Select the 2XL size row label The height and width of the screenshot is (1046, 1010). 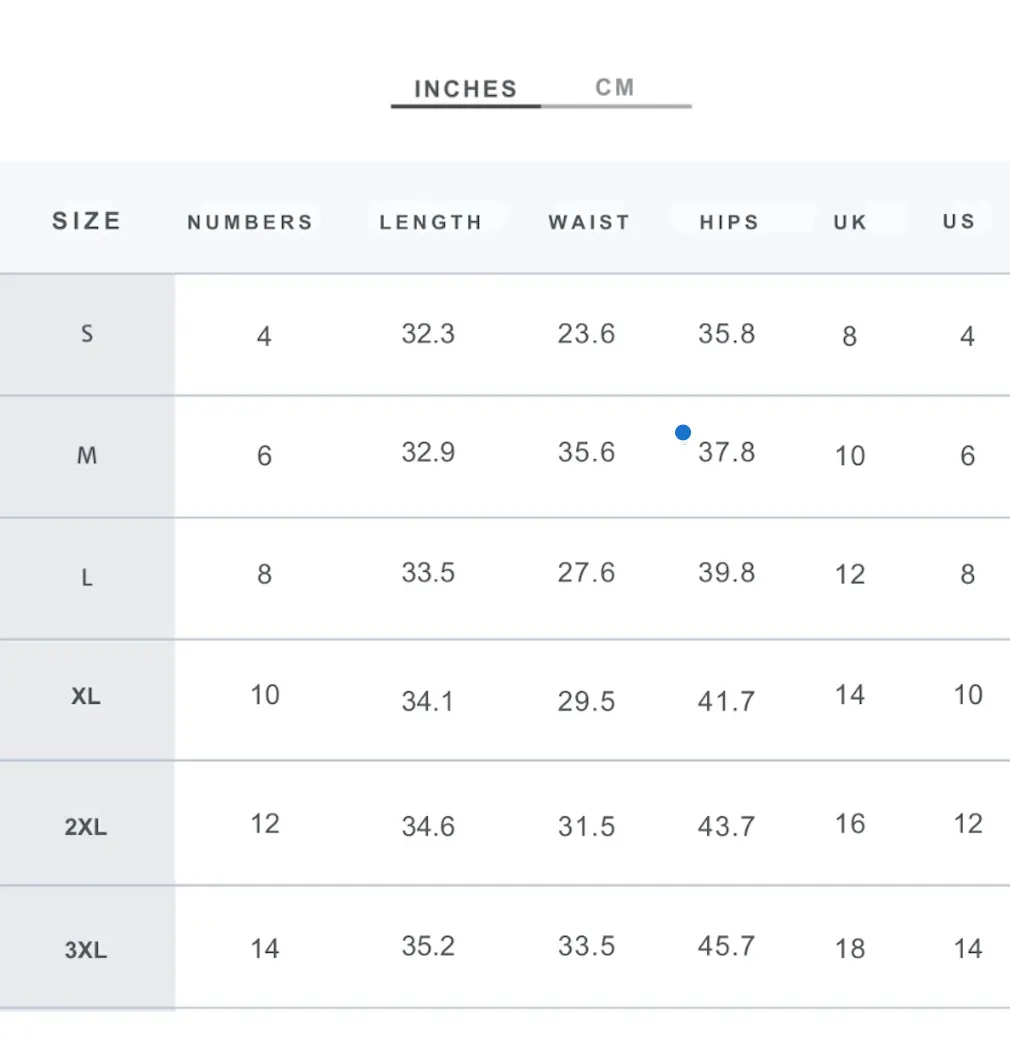coord(86,827)
